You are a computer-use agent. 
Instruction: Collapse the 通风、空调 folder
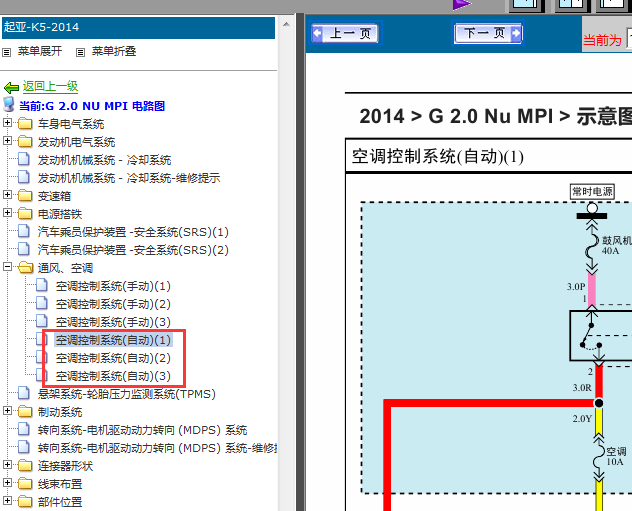(x=7, y=266)
